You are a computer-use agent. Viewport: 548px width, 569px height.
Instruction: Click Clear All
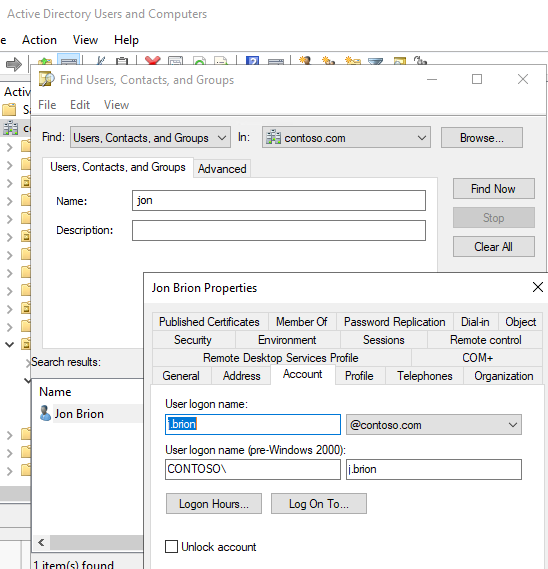pos(494,246)
